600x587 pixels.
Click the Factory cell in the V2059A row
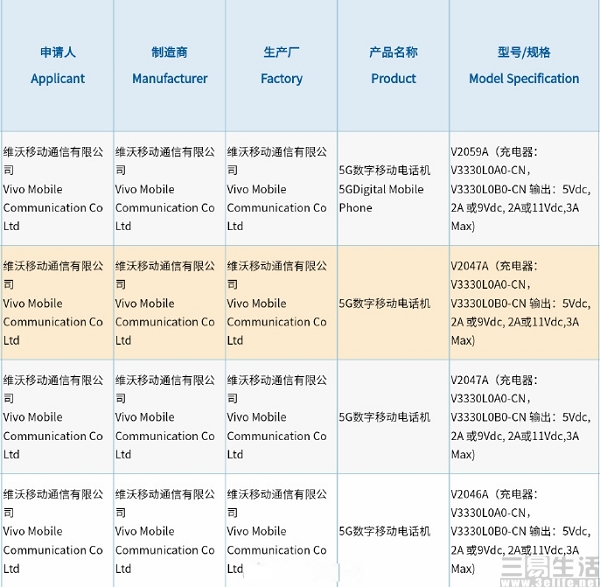[x=280, y=189]
